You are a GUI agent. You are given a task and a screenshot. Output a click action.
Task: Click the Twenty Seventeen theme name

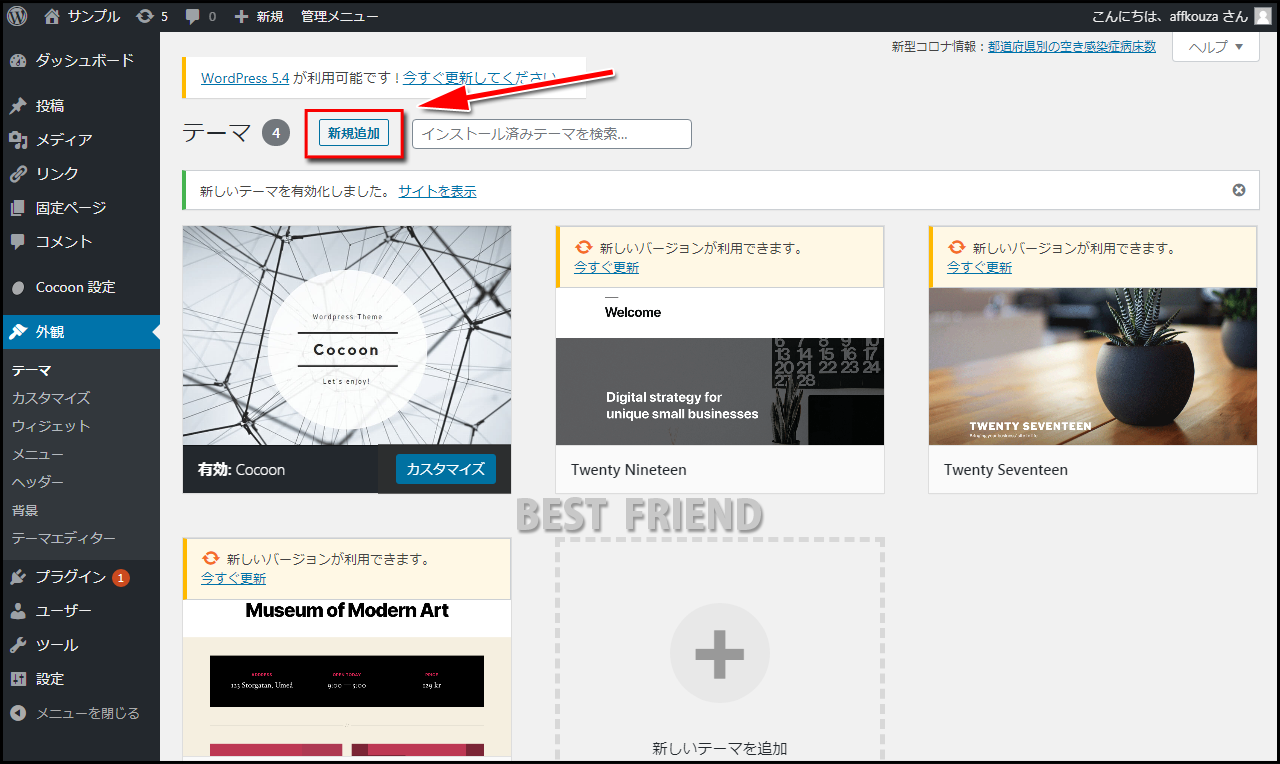(1006, 470)
